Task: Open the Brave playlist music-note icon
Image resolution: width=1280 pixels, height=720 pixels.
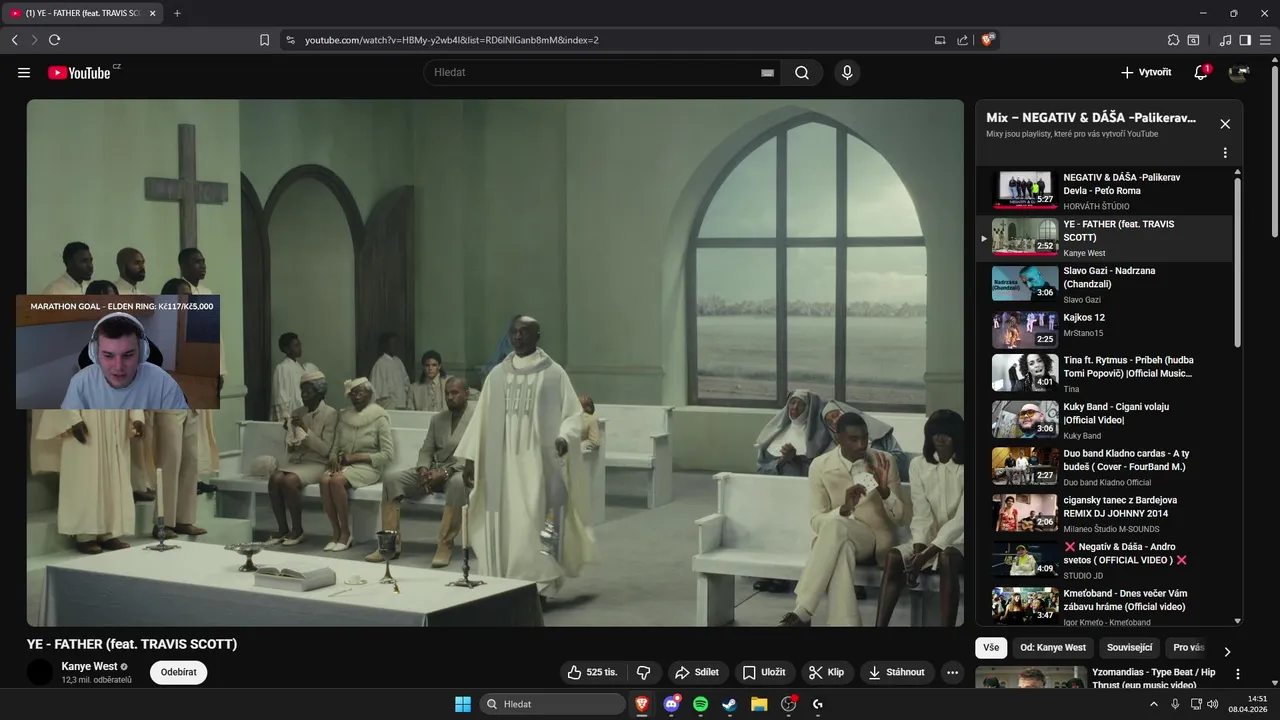Action: point(1226,40)
